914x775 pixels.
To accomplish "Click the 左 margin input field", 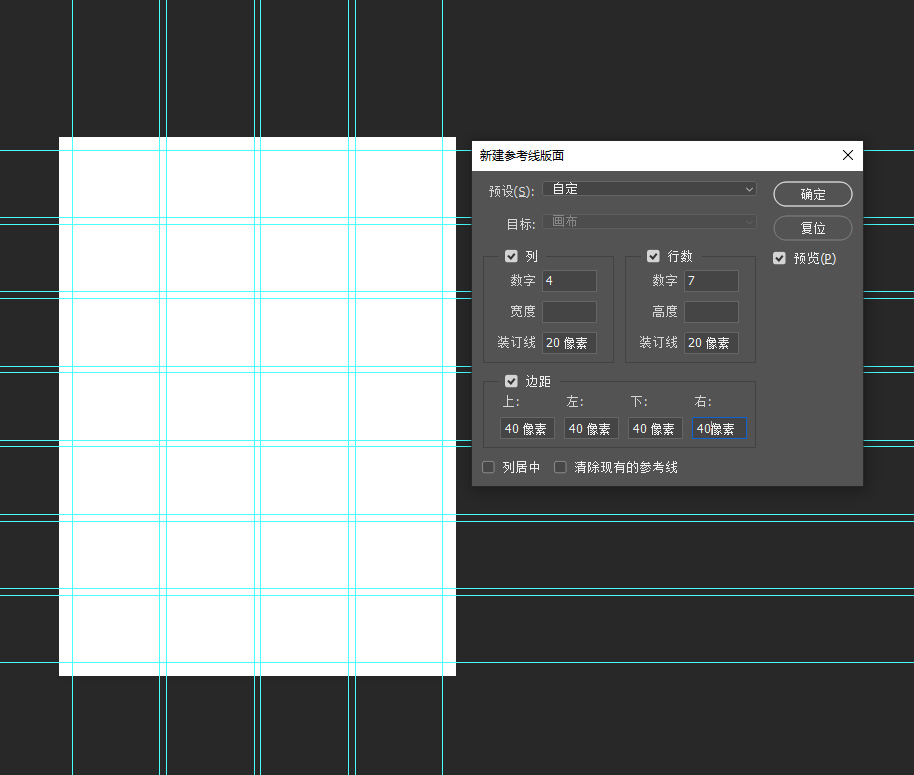I will [x=591, y=429].
